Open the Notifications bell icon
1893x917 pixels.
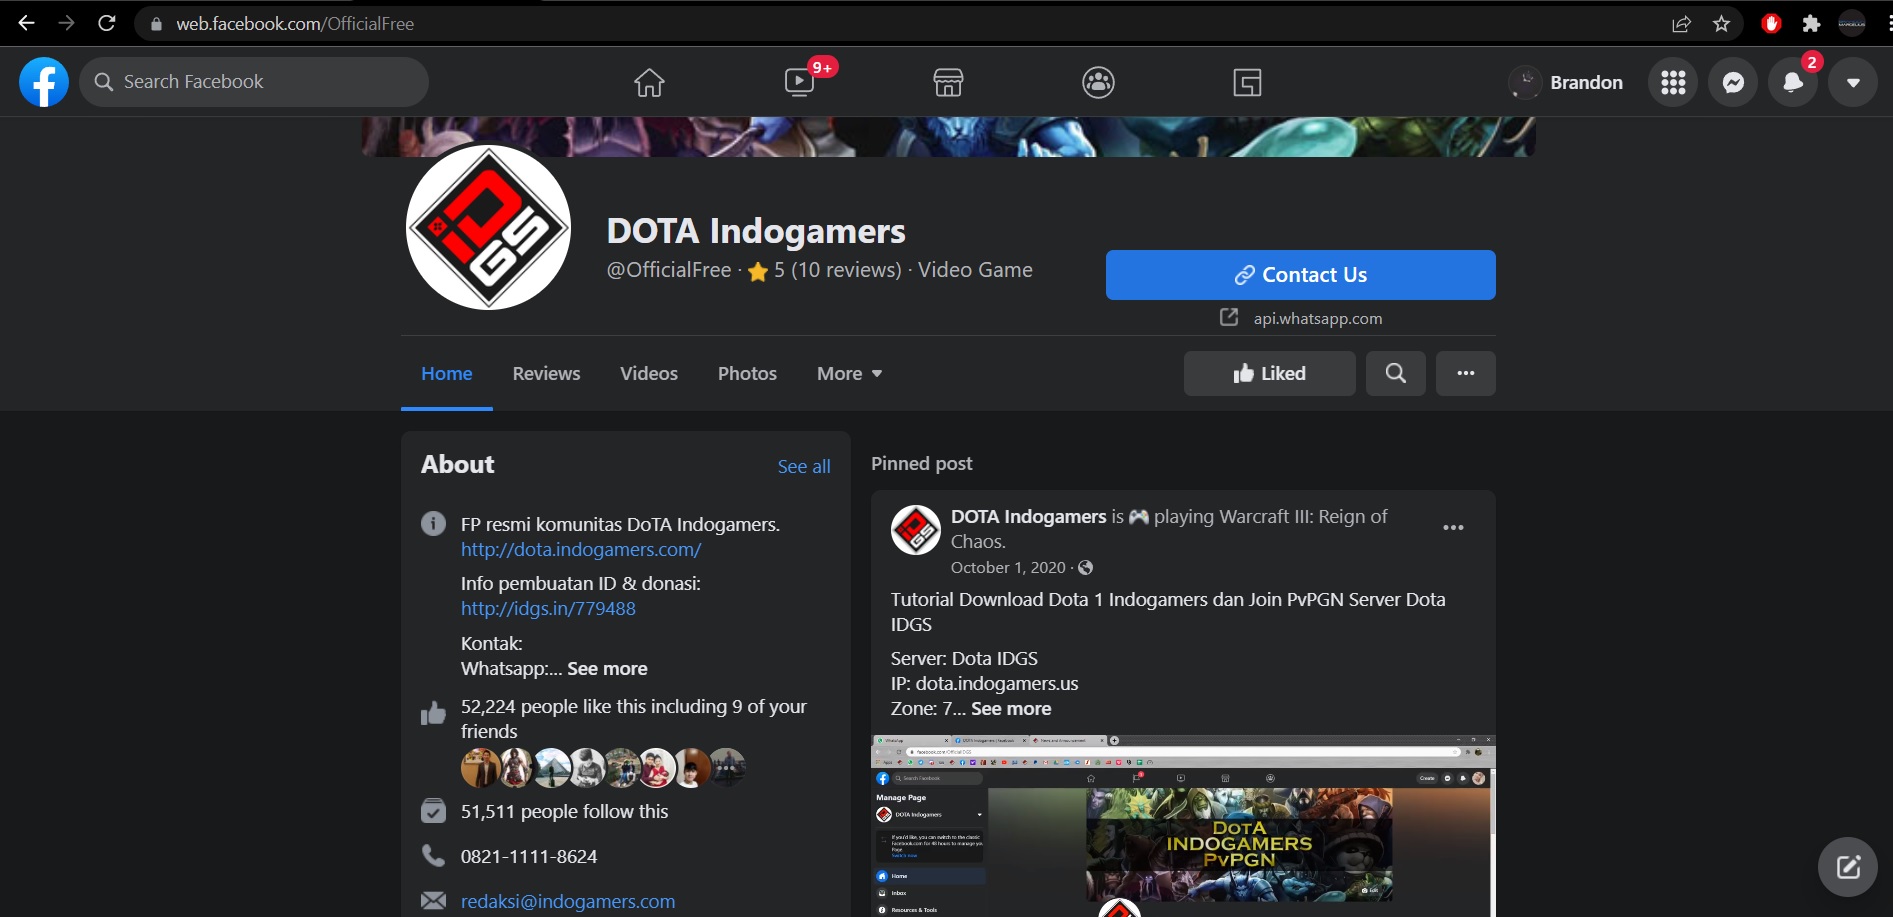point(1793,82)
